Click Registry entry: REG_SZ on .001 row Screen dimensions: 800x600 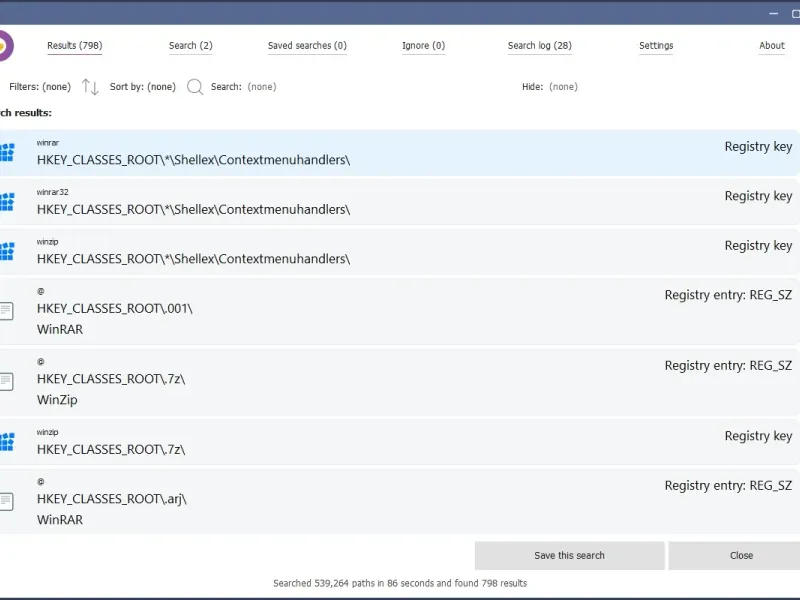click(x=728, y=295)
